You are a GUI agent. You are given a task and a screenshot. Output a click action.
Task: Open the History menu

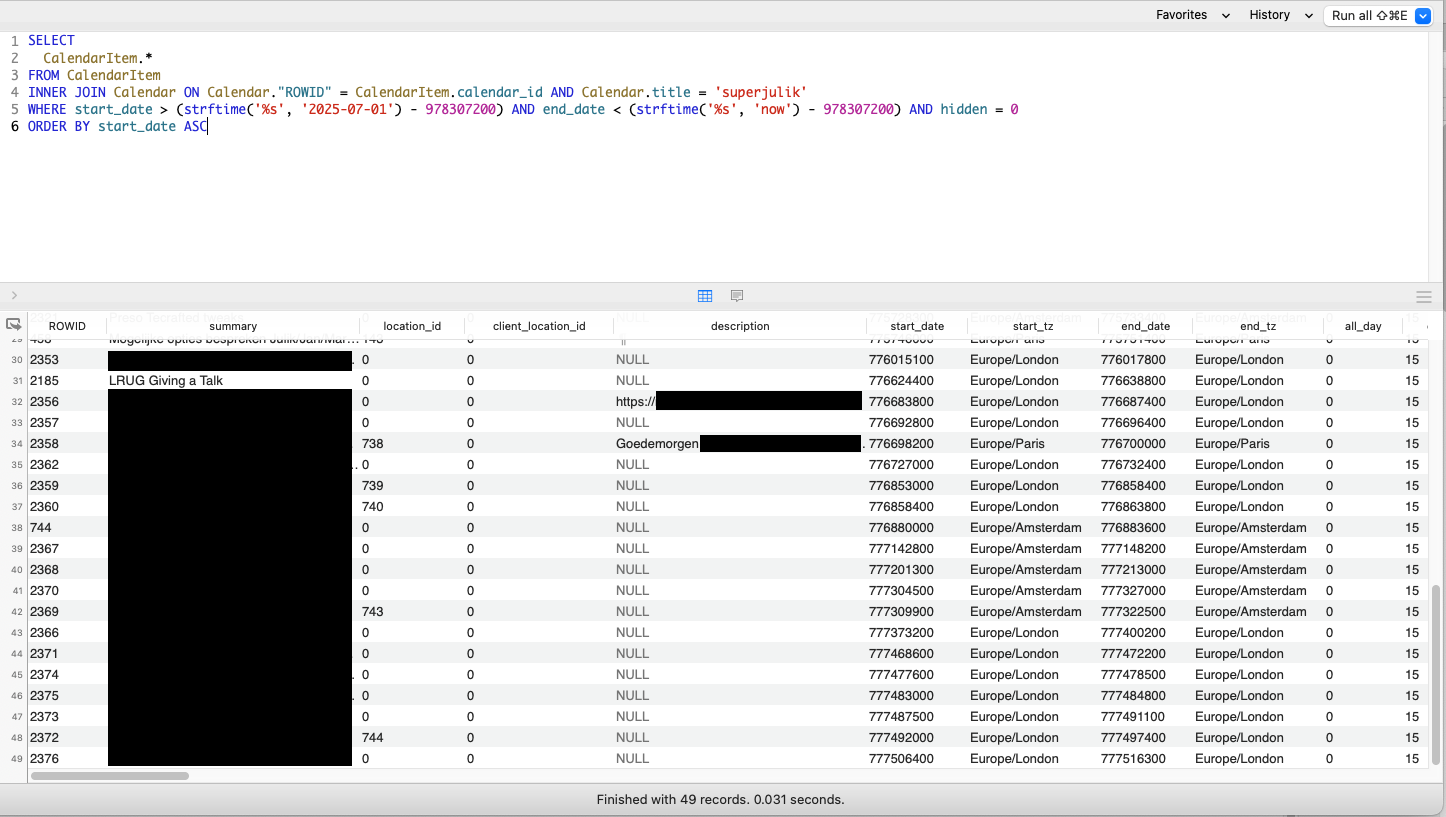[1269, 15]
